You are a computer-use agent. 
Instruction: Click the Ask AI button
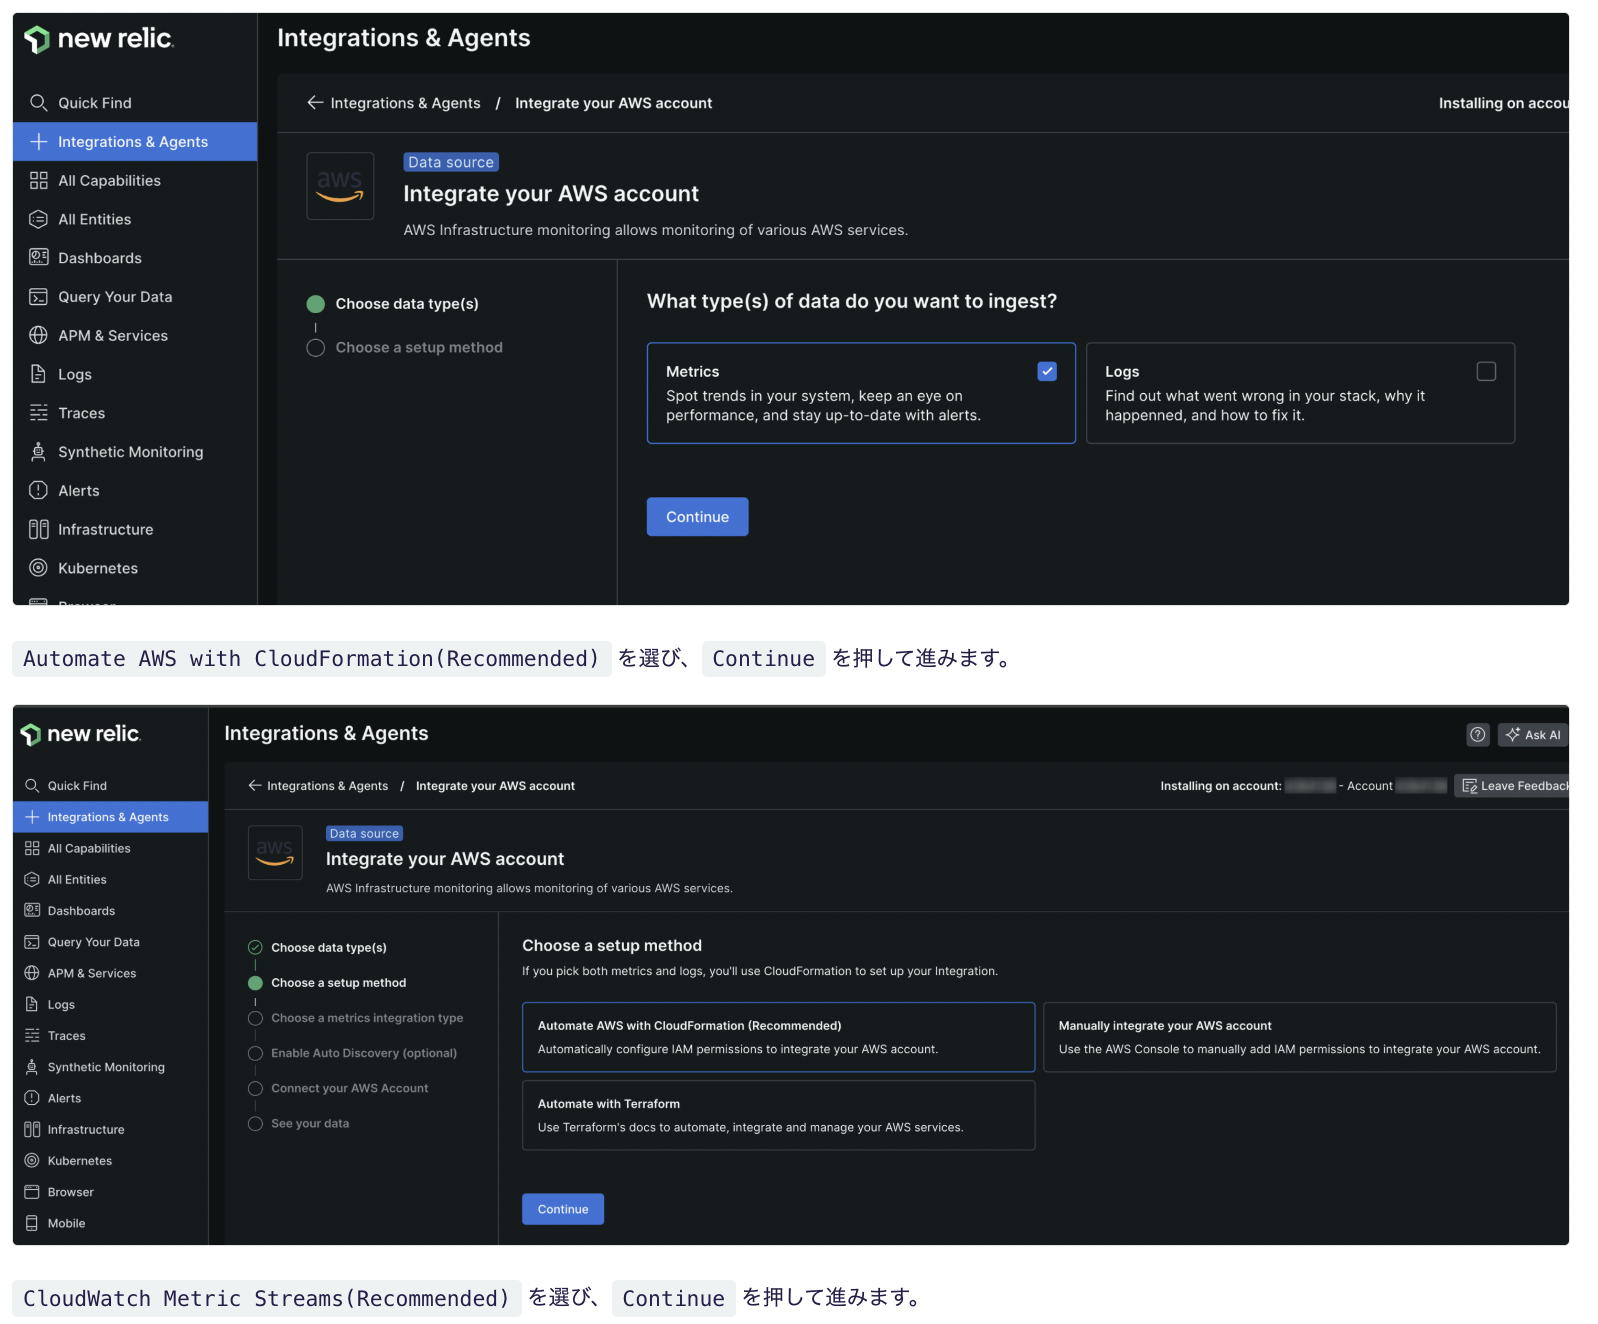click(1533, 734)
